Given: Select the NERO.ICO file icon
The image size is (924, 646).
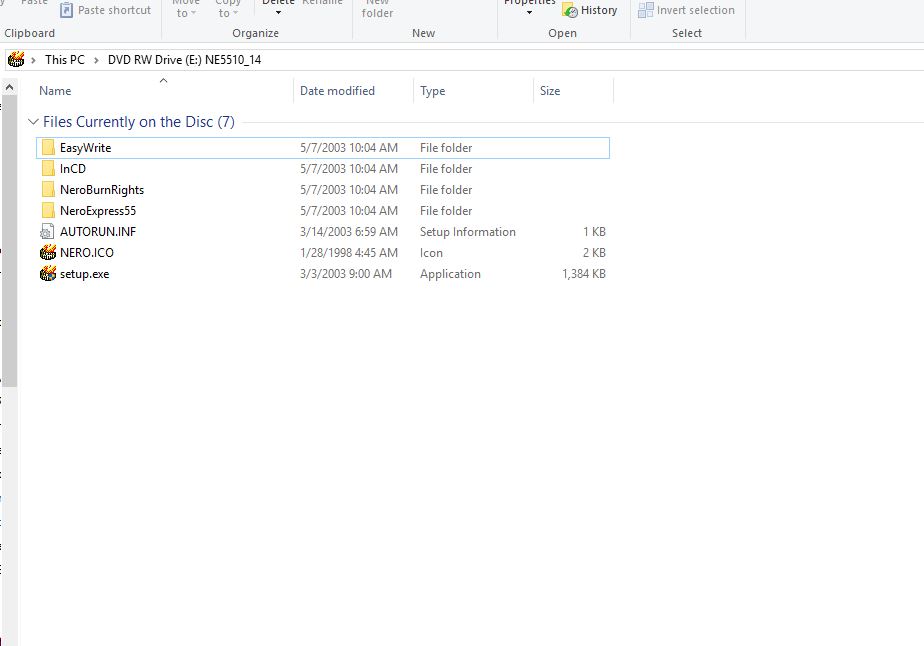Looking at the screenshot, I should pyautogui.click(x=48, y=253).
